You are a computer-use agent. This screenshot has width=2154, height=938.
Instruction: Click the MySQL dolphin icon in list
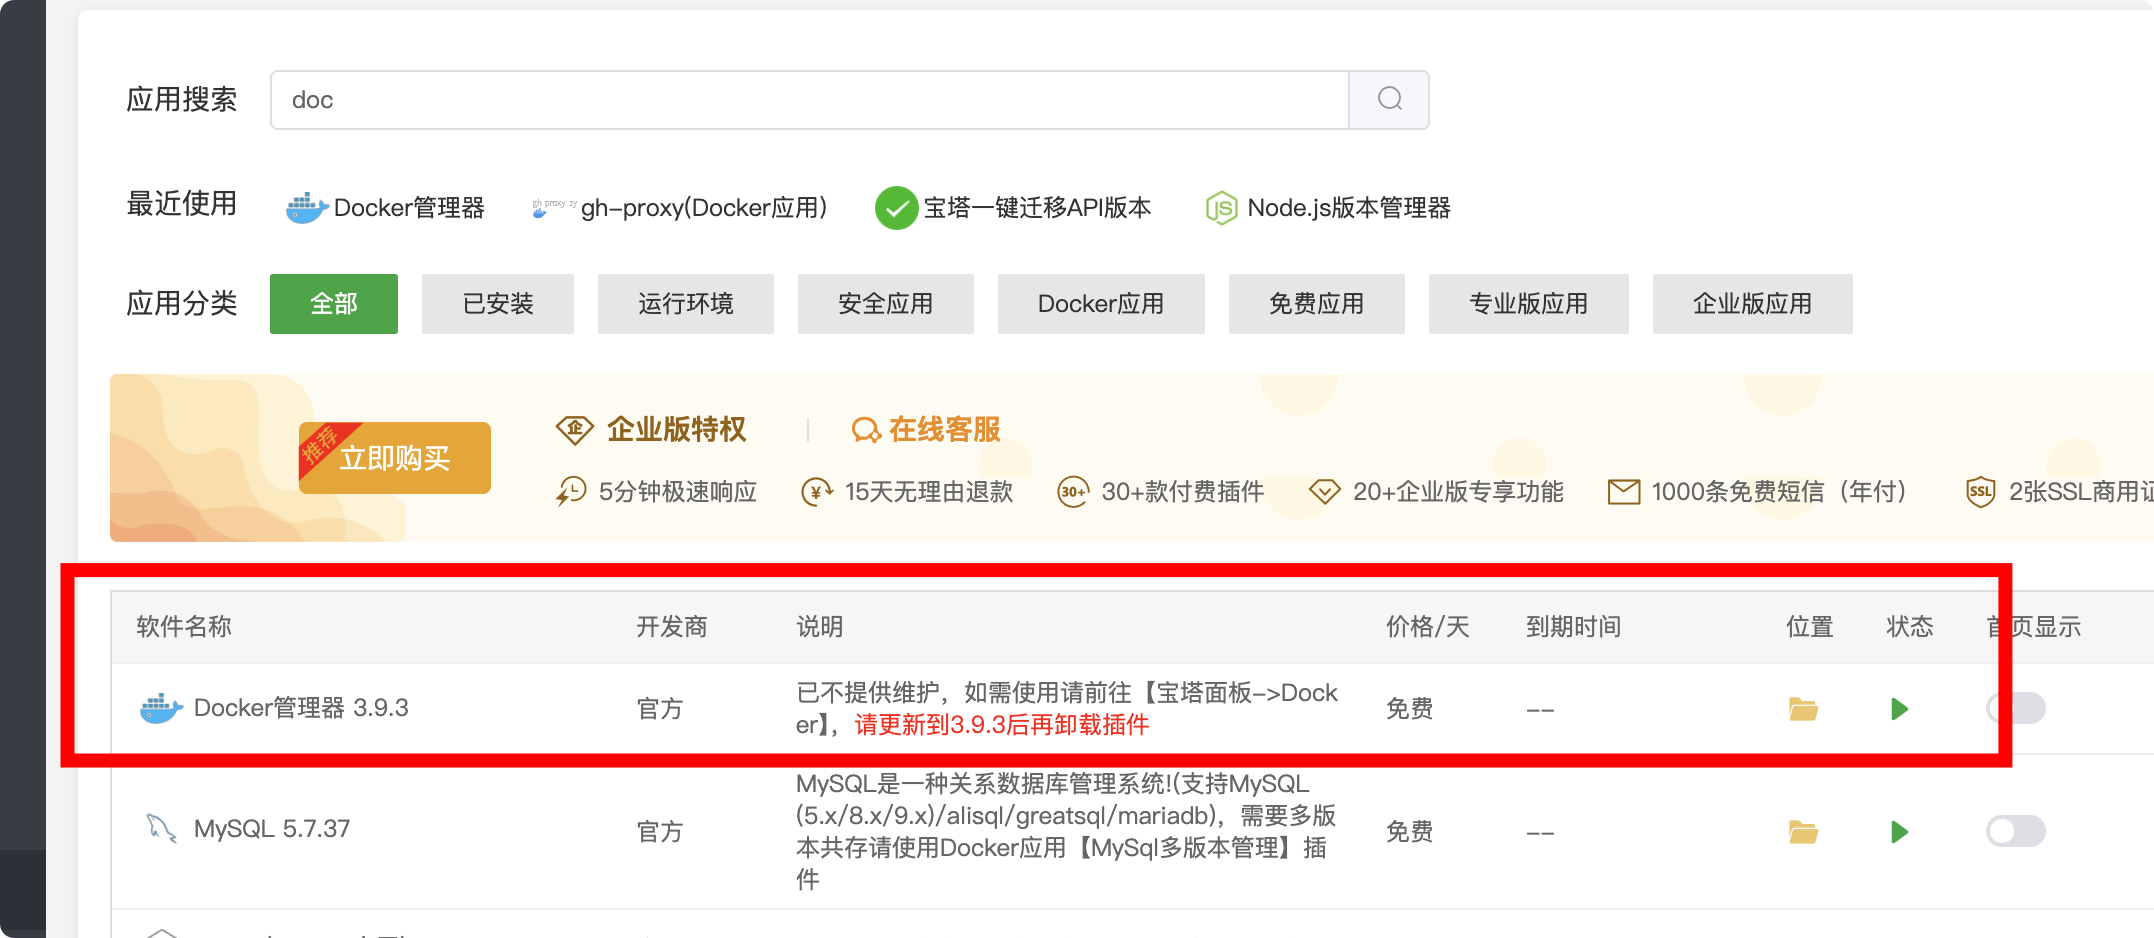click(x=161, y=829)
